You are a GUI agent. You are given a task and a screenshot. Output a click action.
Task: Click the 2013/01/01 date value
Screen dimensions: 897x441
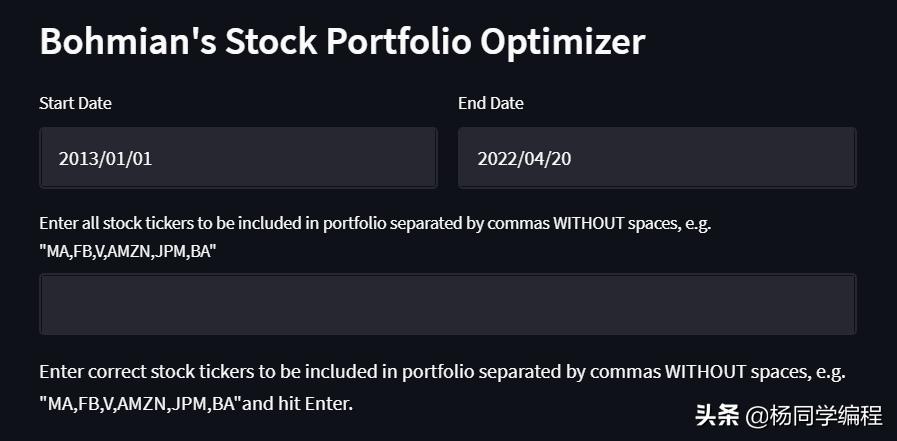105,158
